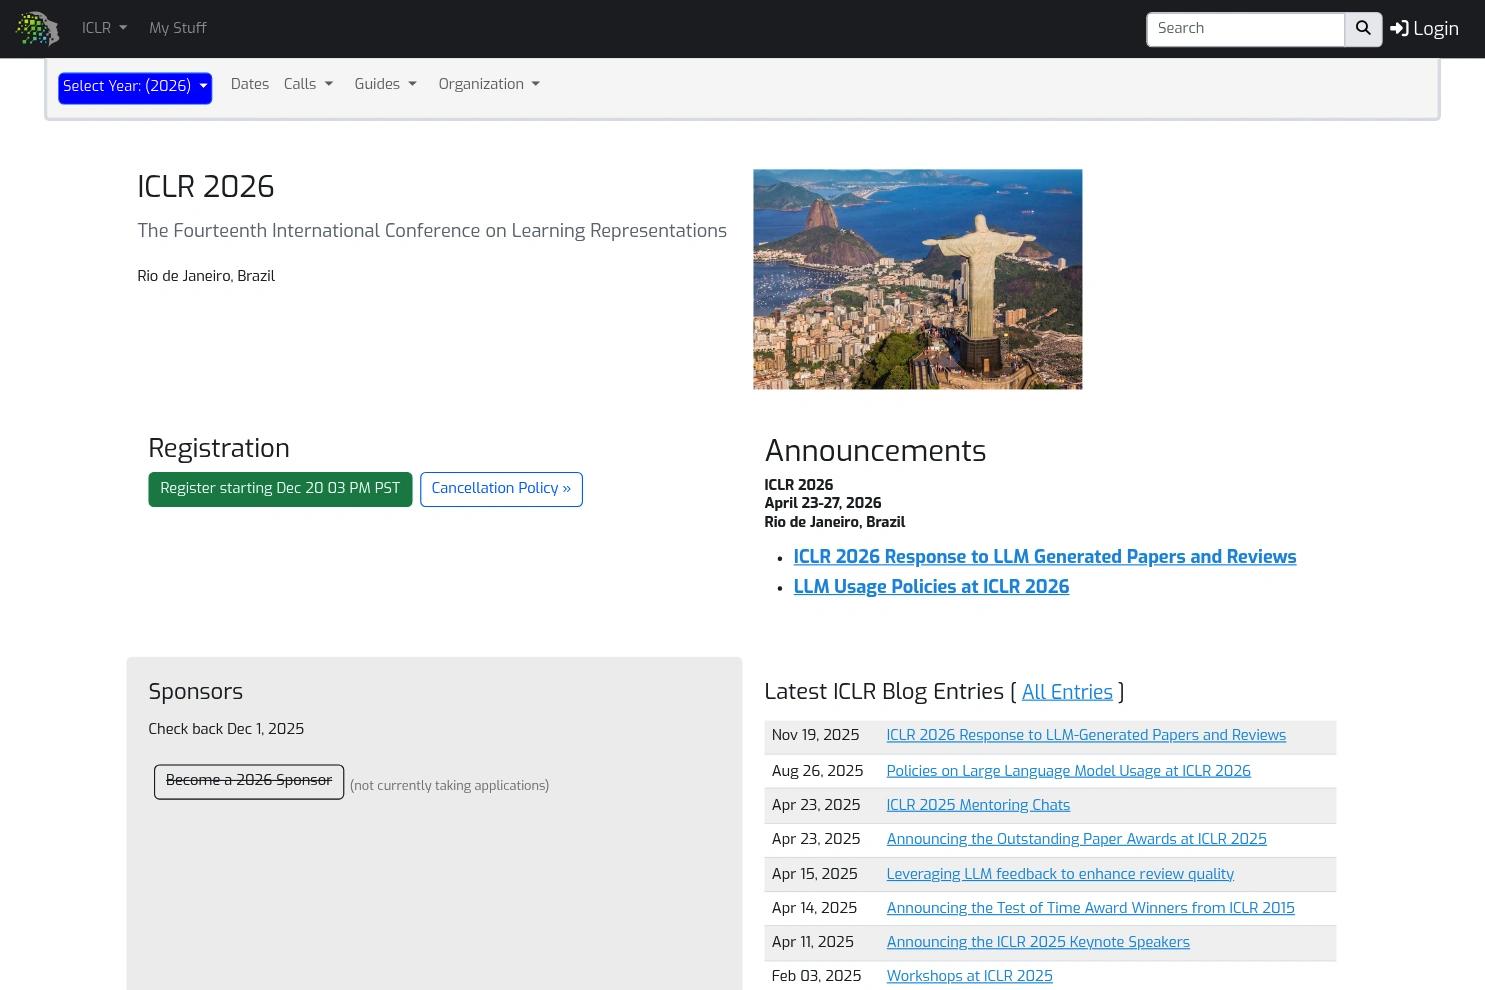This screenshot has height=990, width=1485.
Task: Open ICLR 2025 Keynote Speakers post
Action: [x=1038, y=942]
